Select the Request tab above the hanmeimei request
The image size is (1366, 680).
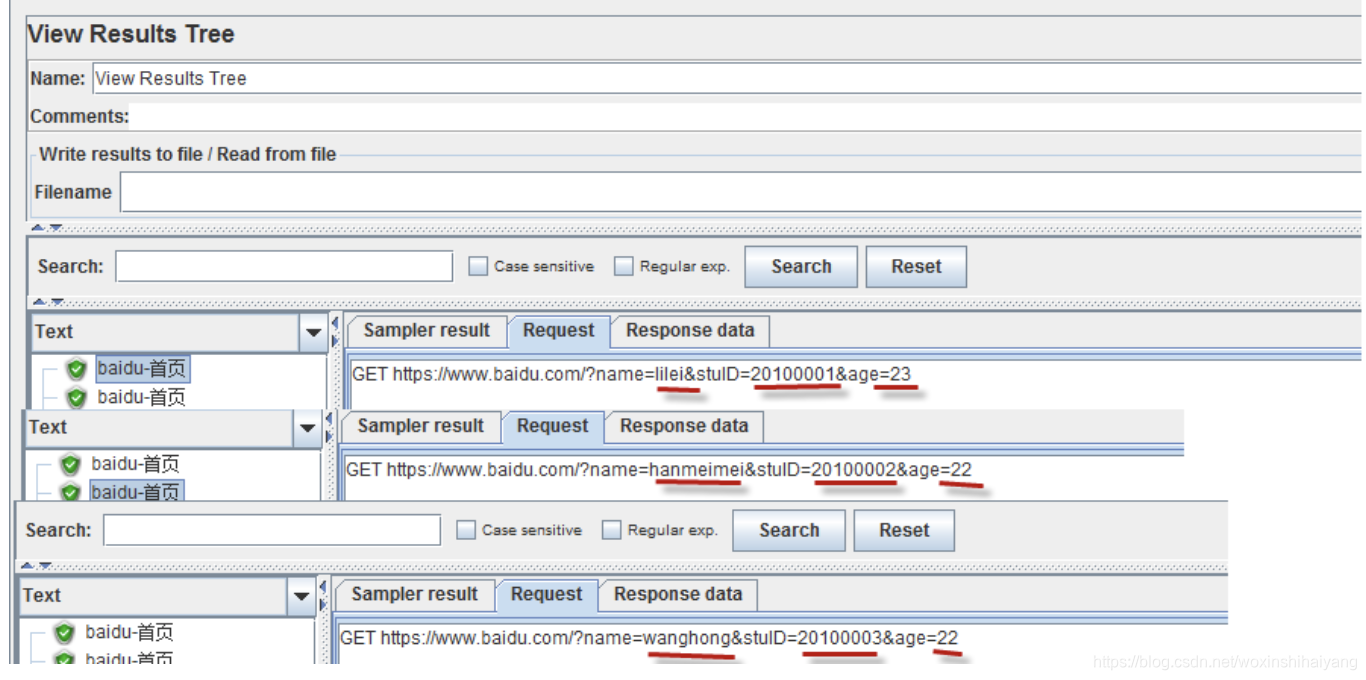552,426
